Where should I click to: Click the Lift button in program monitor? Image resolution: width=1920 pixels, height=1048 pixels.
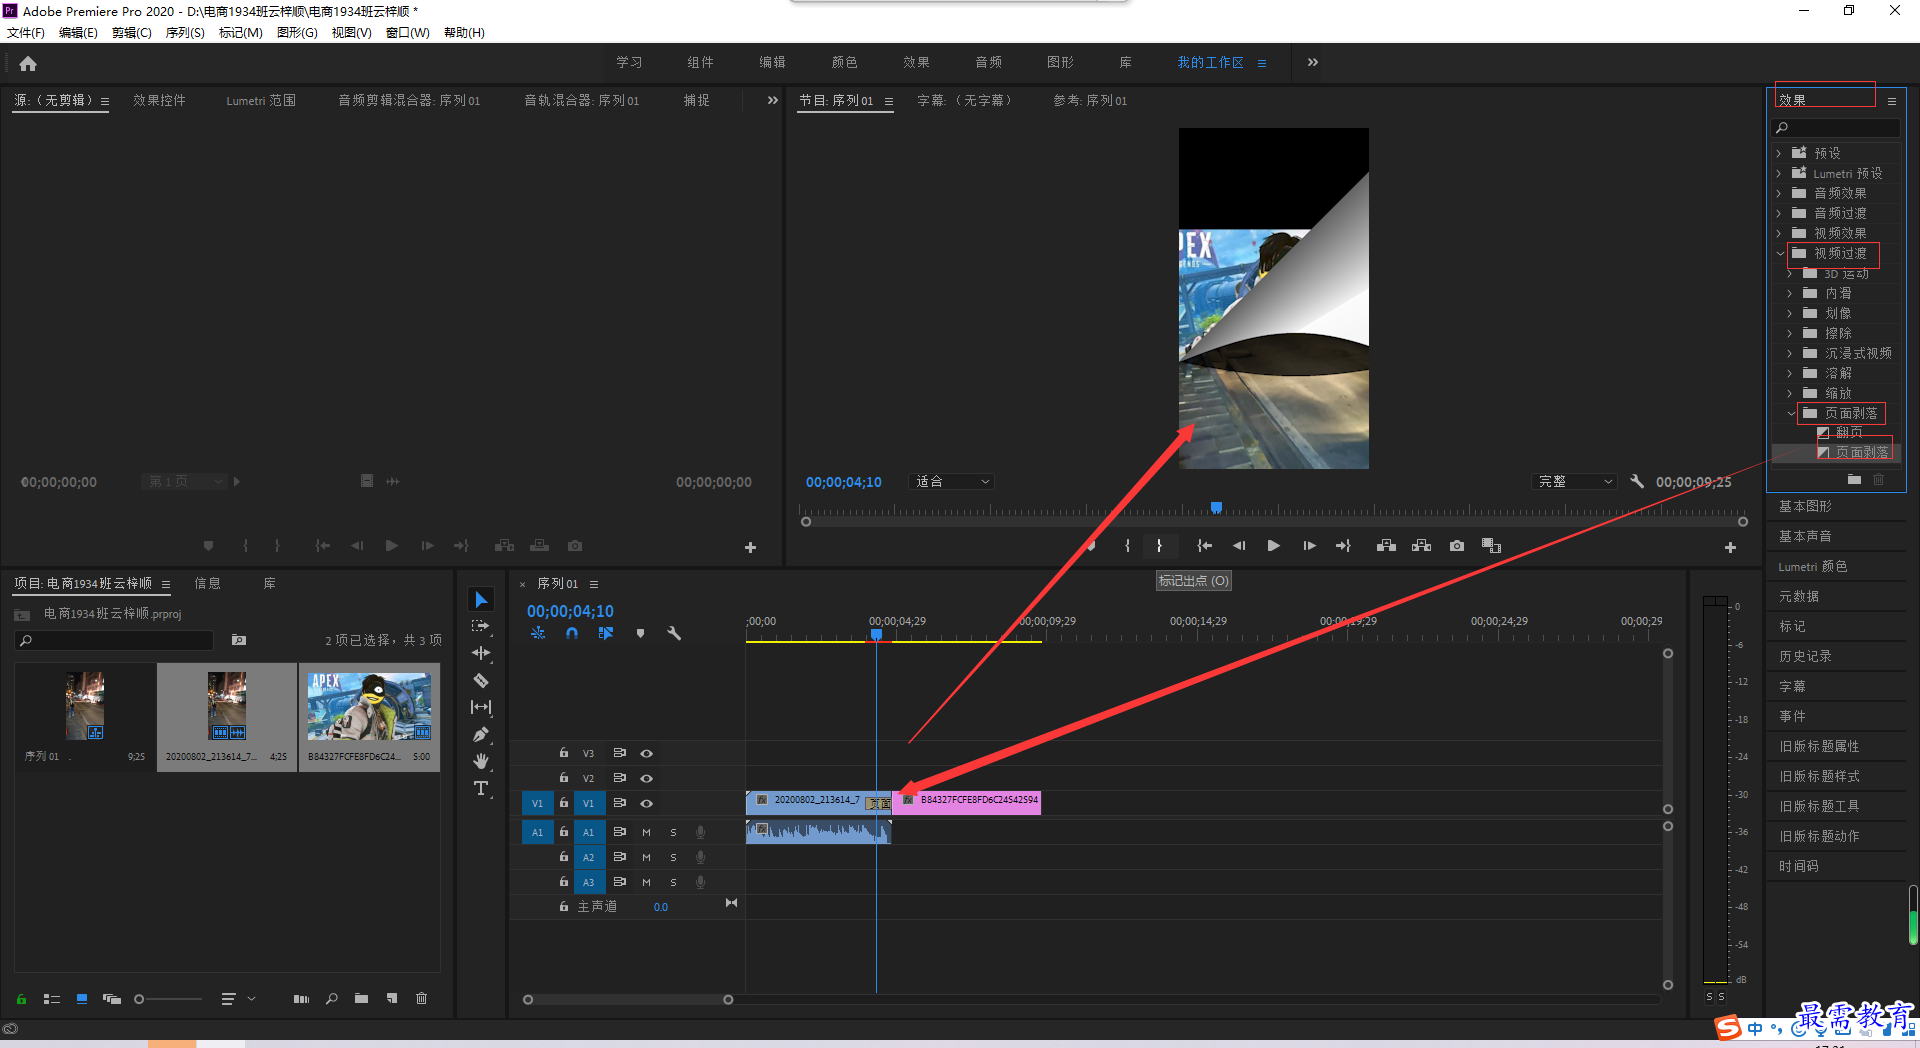(x=1386, y=546)
